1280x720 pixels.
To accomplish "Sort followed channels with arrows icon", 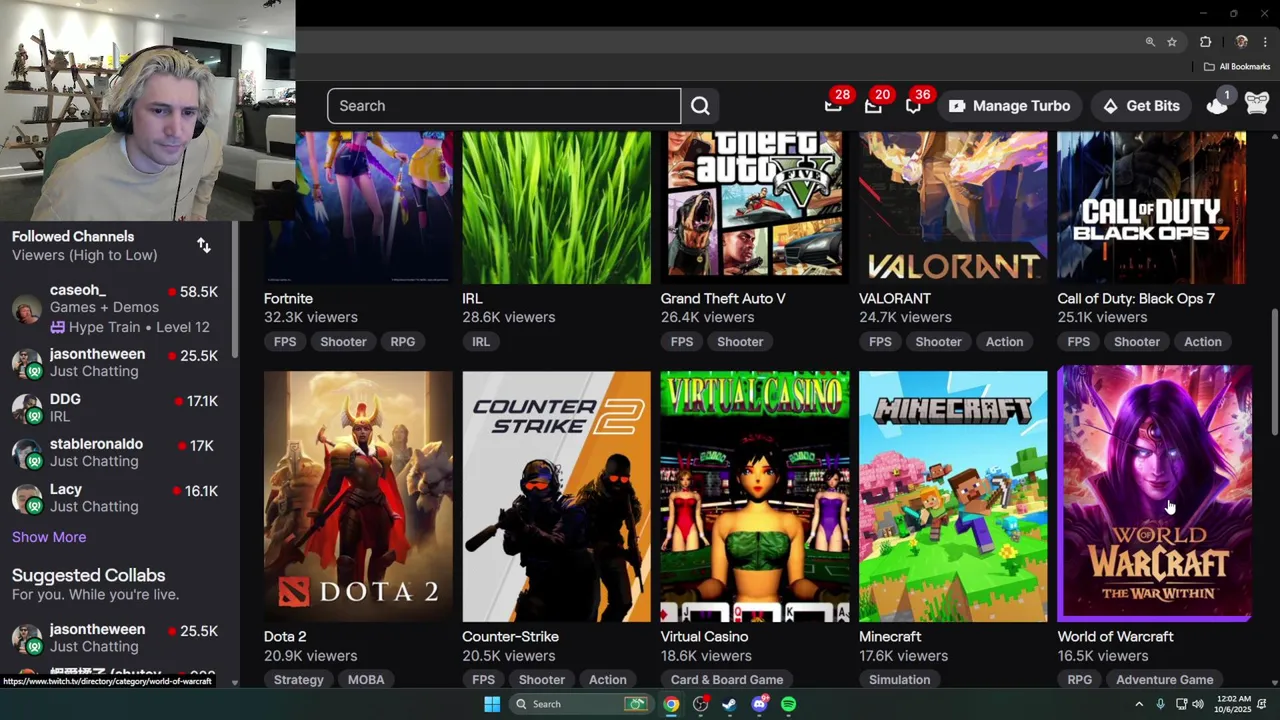I will click(x=204, y=245).
